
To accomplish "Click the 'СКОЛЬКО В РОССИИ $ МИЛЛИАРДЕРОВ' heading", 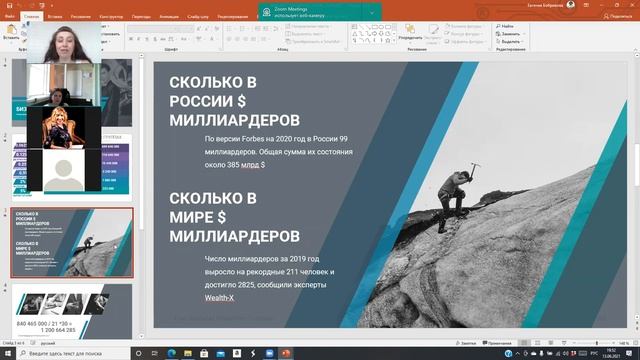I will (235, 101).
